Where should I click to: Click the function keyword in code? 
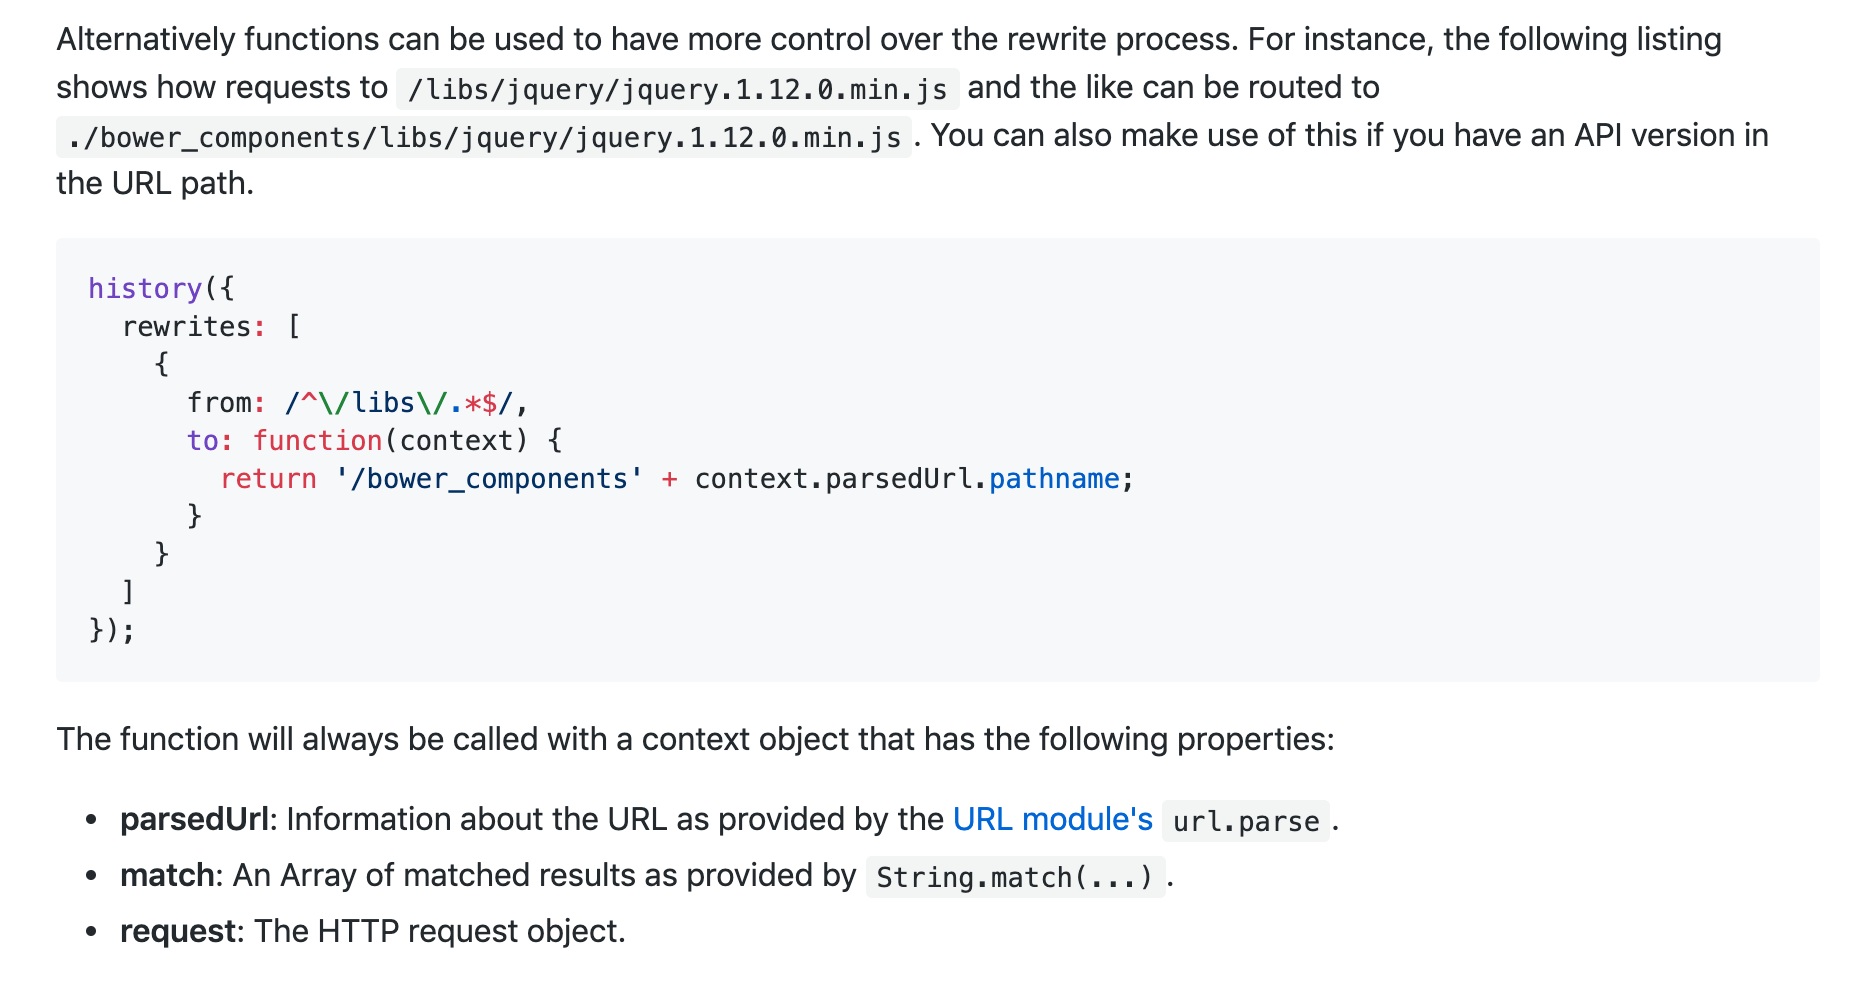317,441
